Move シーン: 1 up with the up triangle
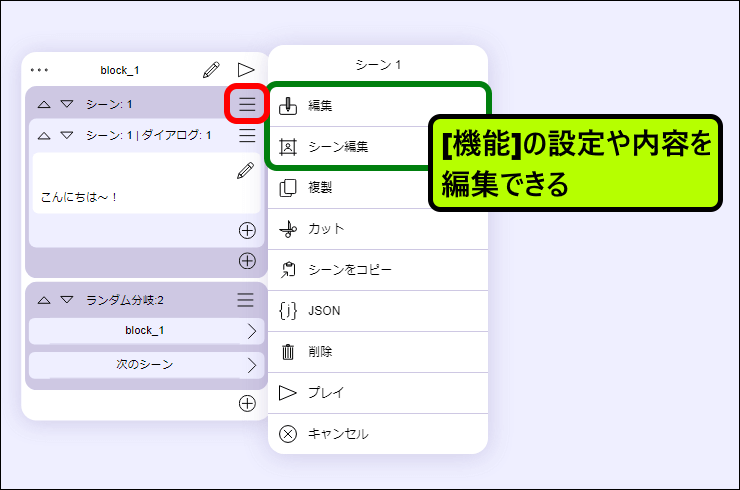 point(44,104)
